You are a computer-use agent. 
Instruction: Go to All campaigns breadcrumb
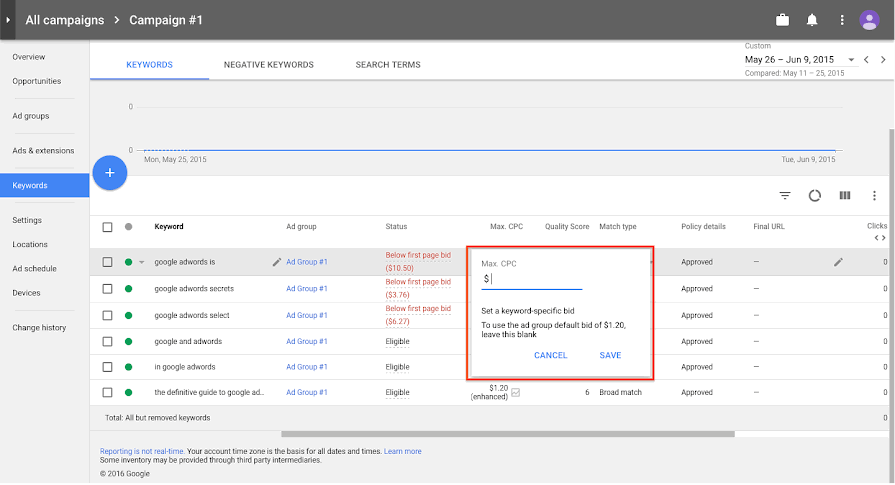pos(64,20)
